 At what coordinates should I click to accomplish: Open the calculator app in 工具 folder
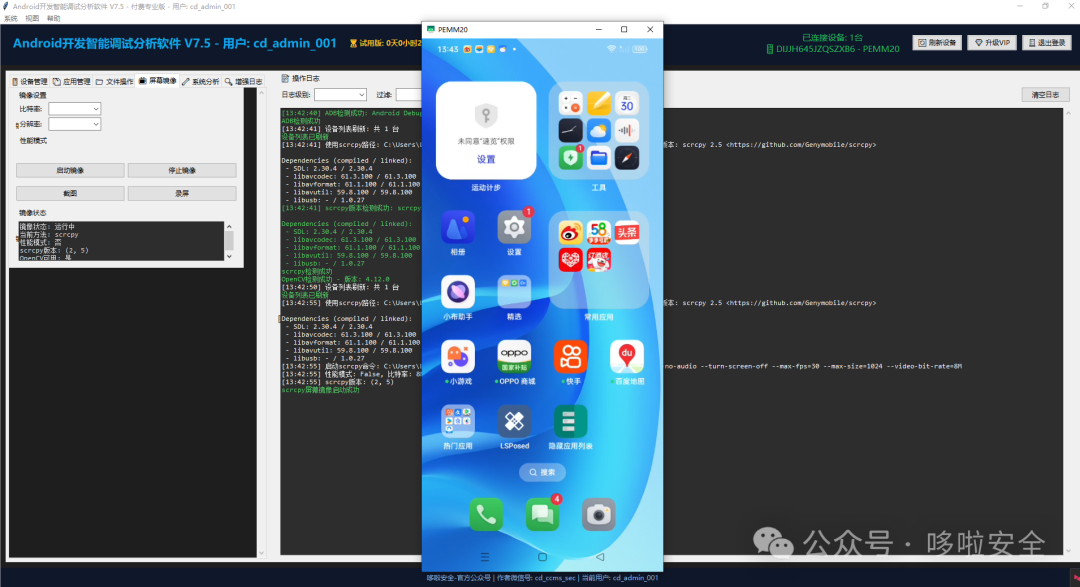570,104
